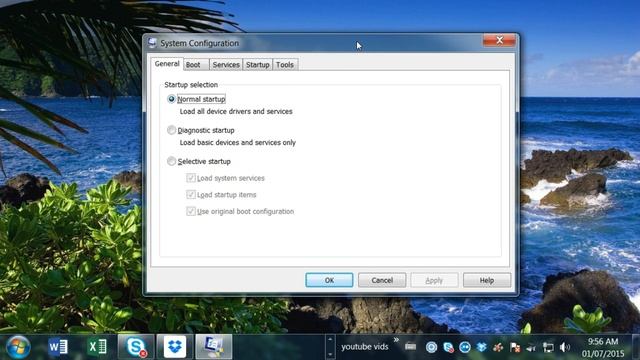Click the text Load all device drivers and services
This screenshot has height=360, width=640.
pyautogui.click(x=236, y=111)
